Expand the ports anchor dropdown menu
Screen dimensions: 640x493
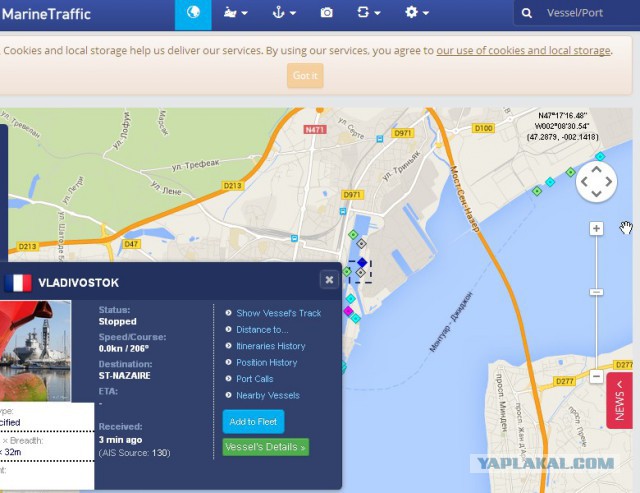point(284,13)
